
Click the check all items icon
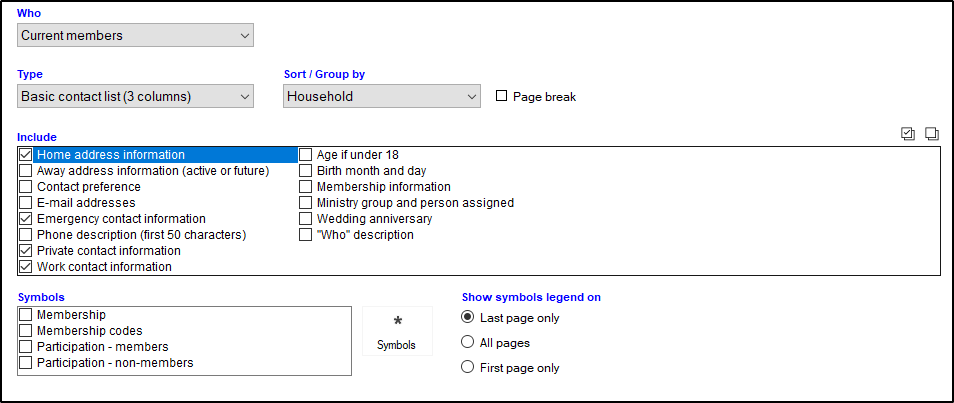tap(908, 134)
